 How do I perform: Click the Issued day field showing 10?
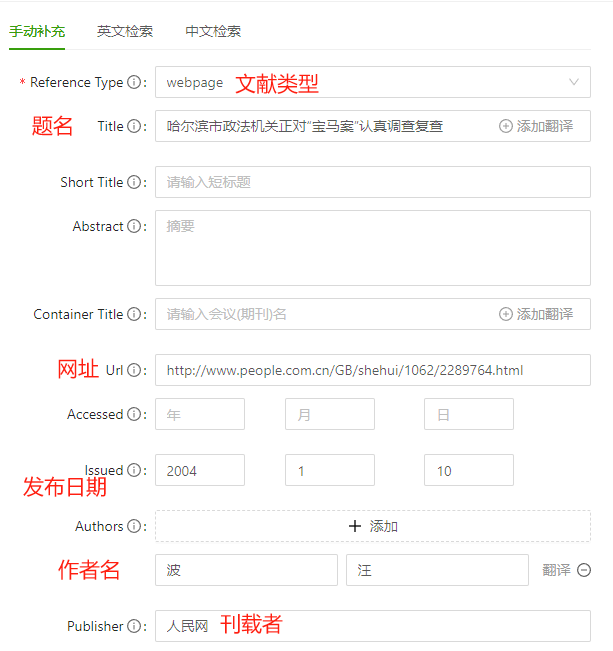coord(468,470)
